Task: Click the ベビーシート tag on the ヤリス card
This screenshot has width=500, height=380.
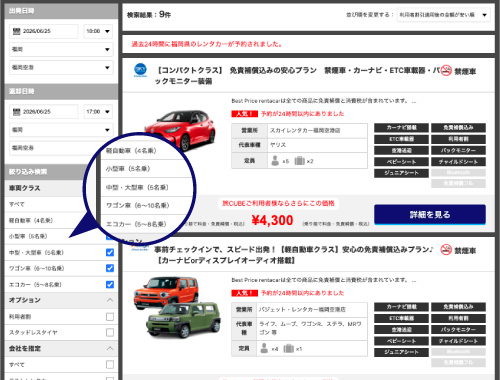Action: tap(401, 162)
